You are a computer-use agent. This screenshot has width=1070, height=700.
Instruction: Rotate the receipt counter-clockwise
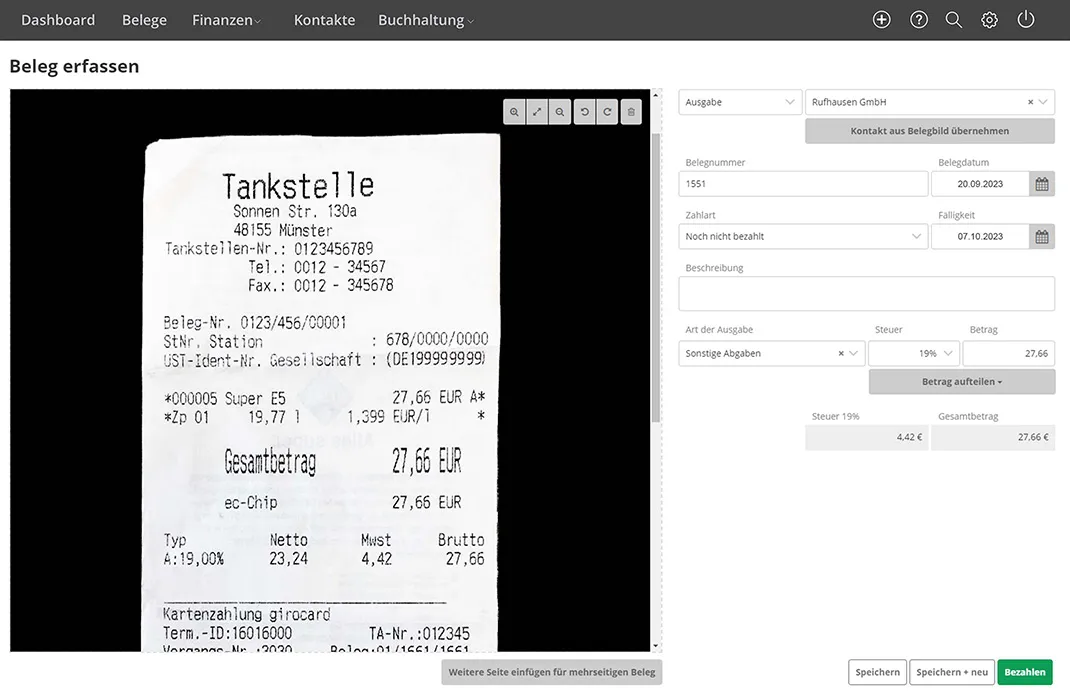click(x=585, y=112)
